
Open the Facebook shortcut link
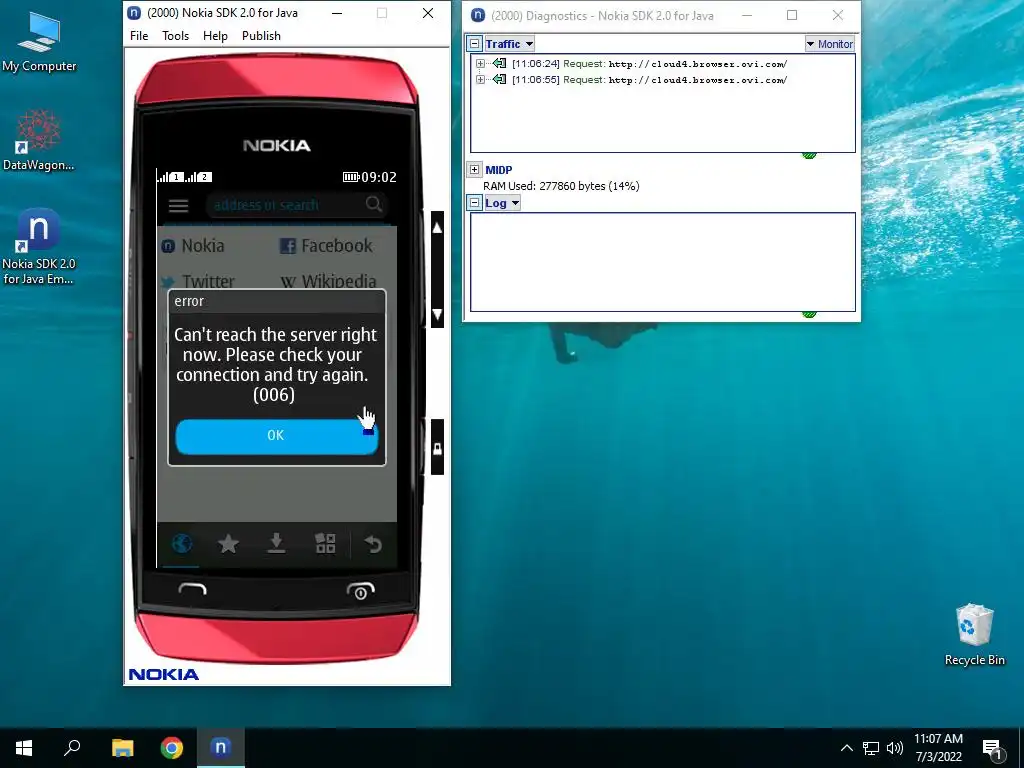tap(326, 246)
